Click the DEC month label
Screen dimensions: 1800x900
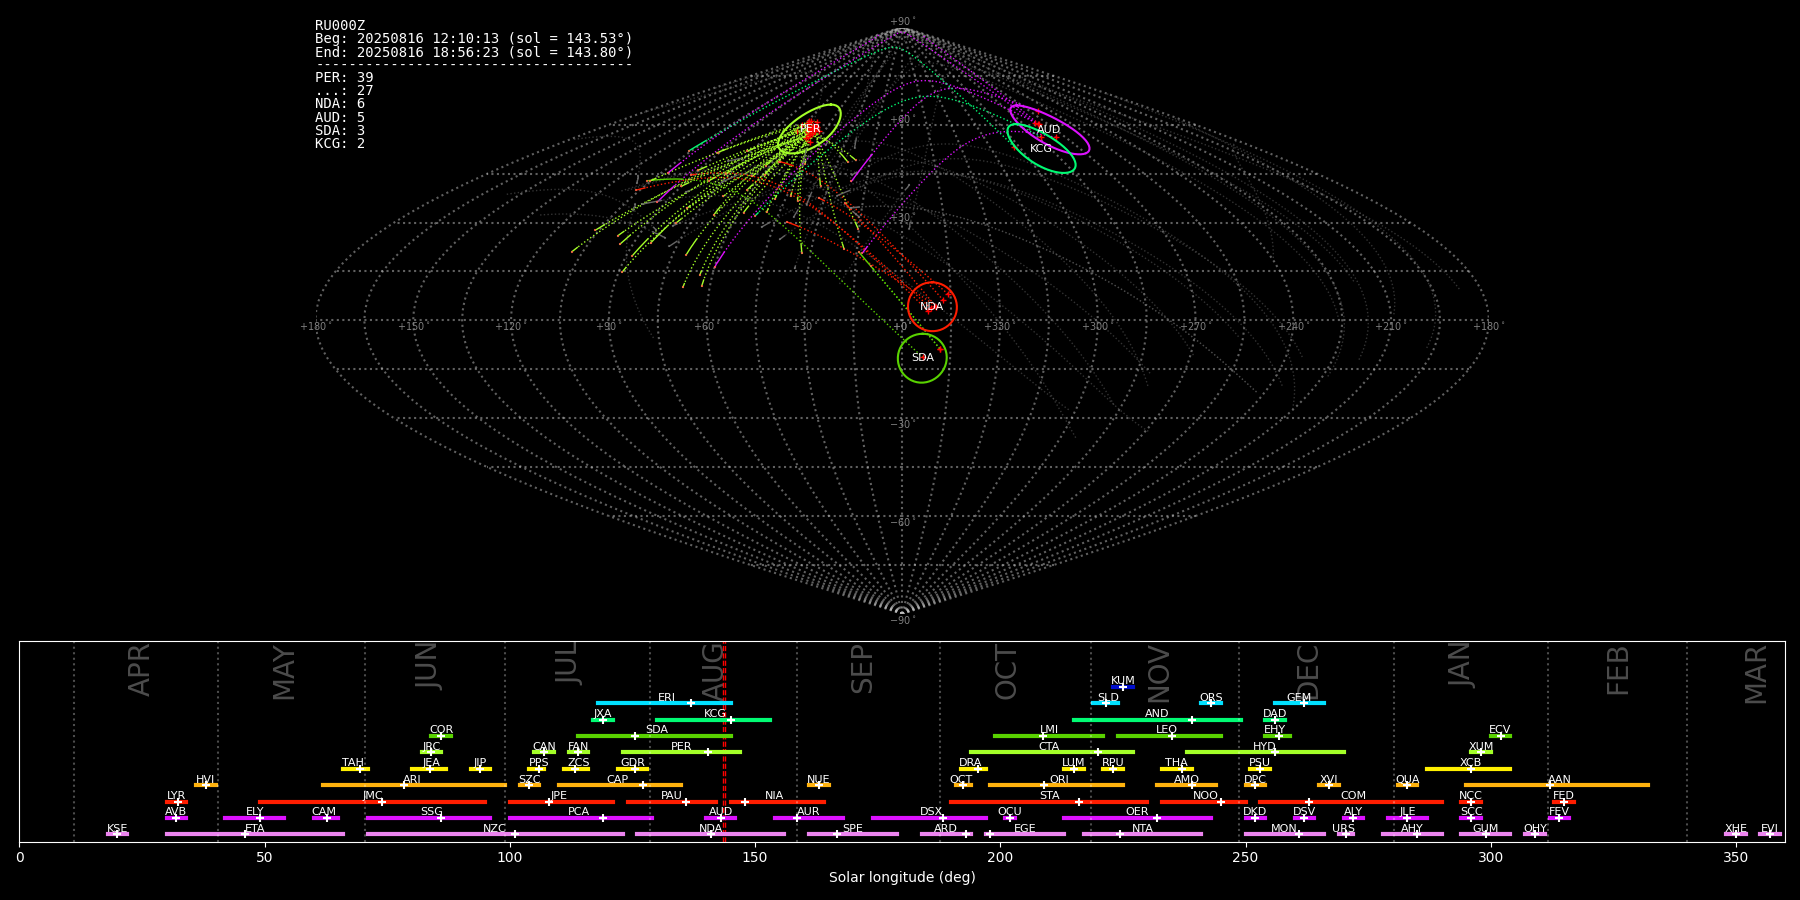(x=1308, y=670)
